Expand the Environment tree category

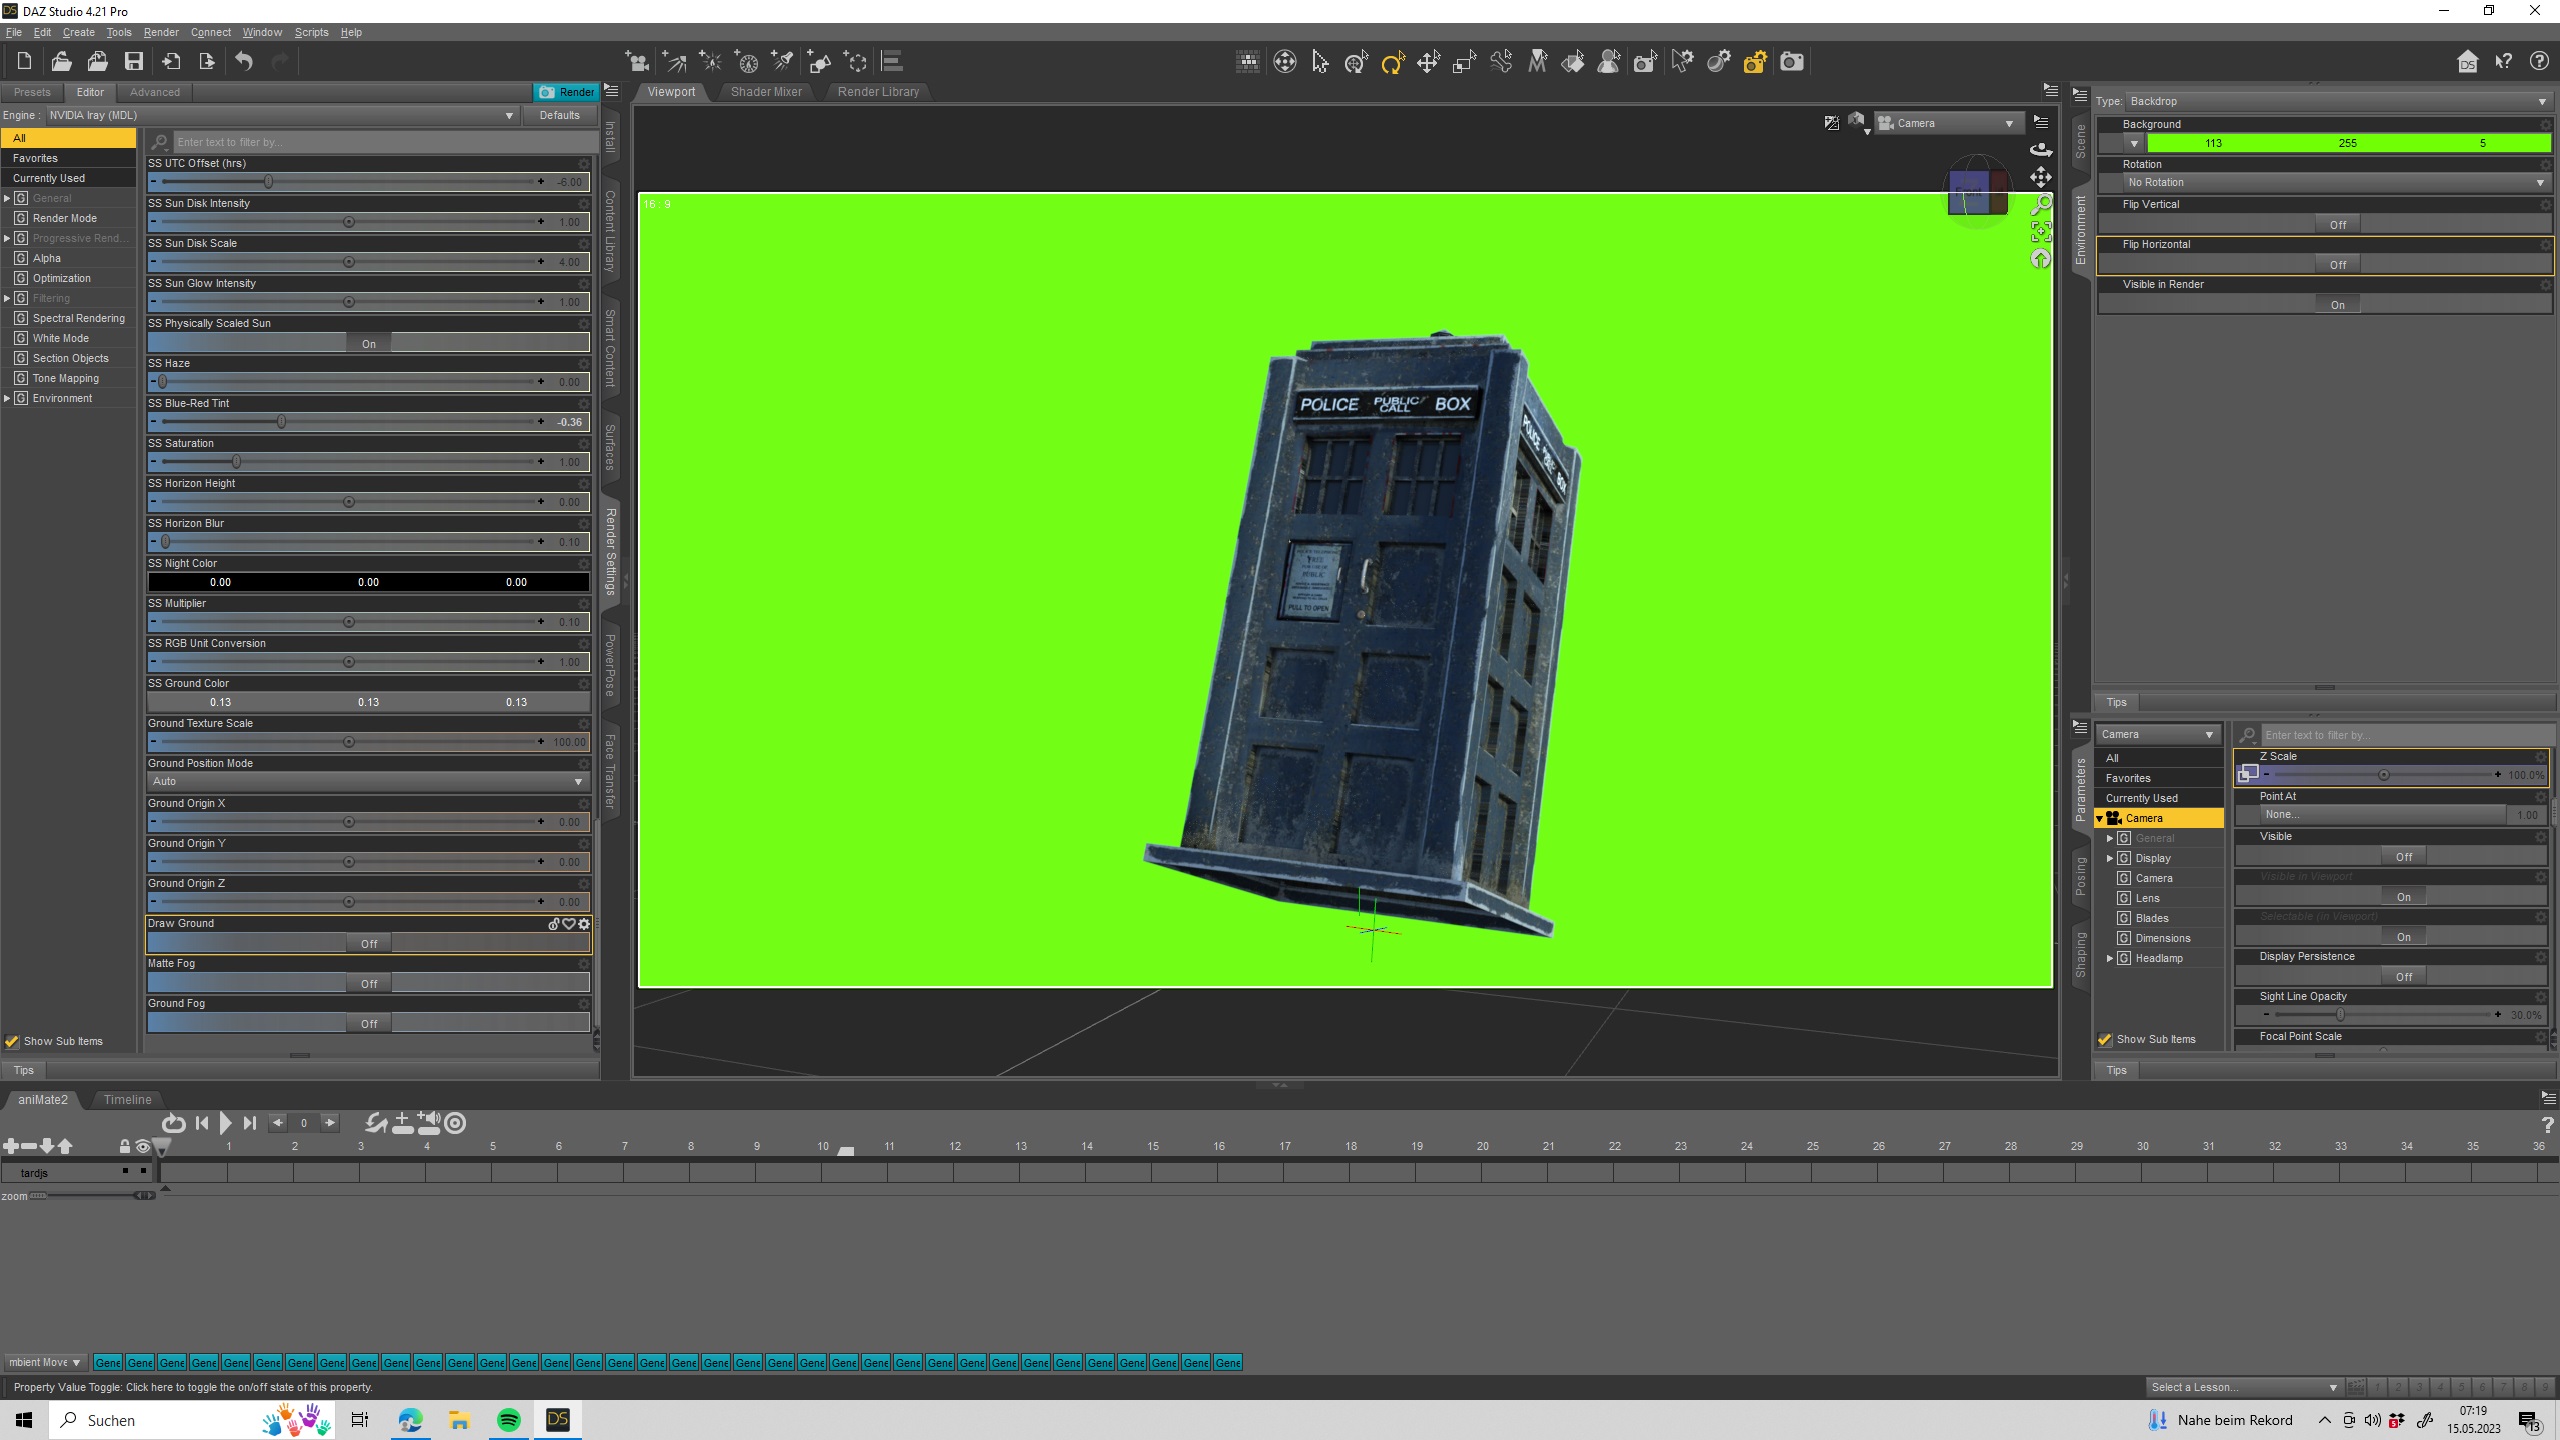(x=8, y=398)
